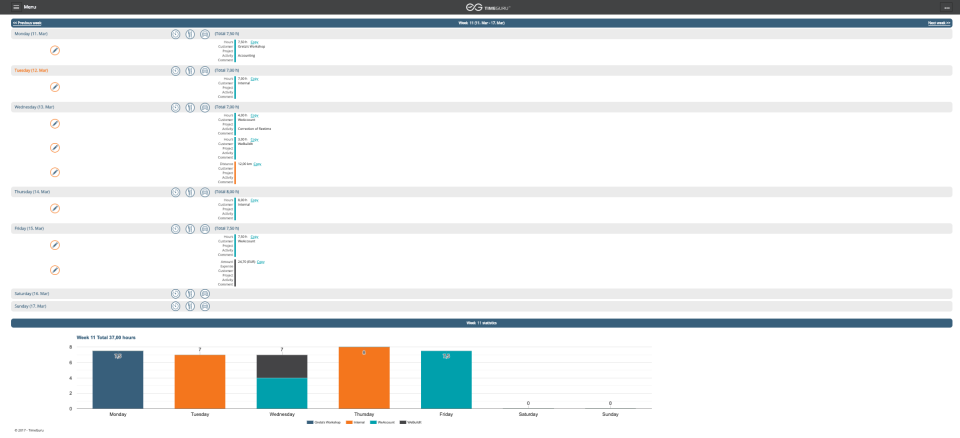
Task: Open the more options button at top right
Action: tap(947, 7)
